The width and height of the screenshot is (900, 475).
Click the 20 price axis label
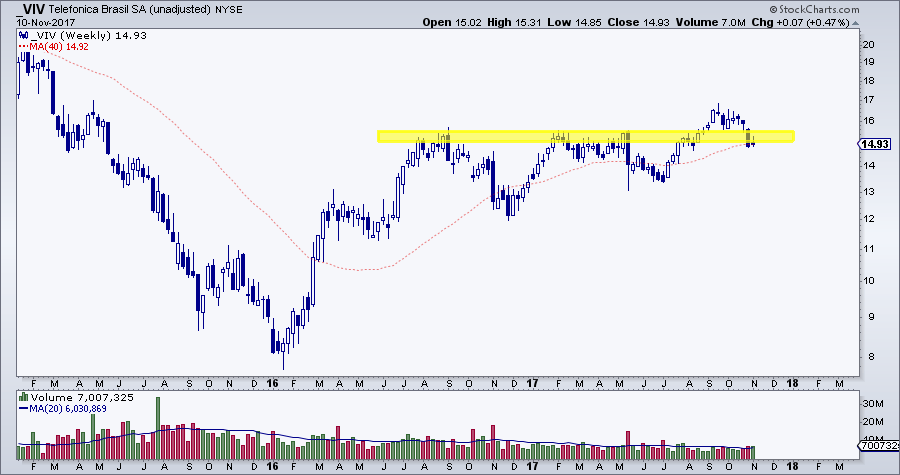point(868,45)
